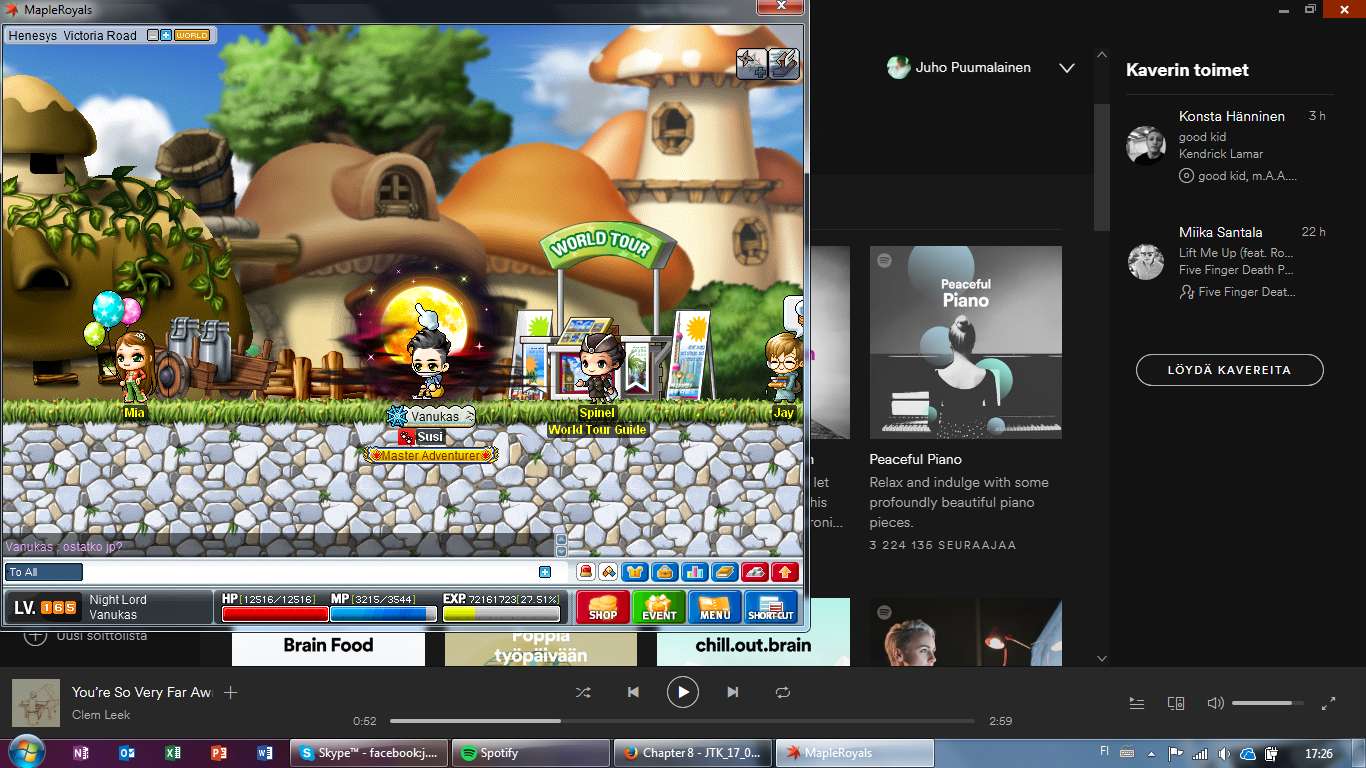Toggle shuffle in Spotify
This screenshot has width=1366, height=768.
tap(583, 692)
